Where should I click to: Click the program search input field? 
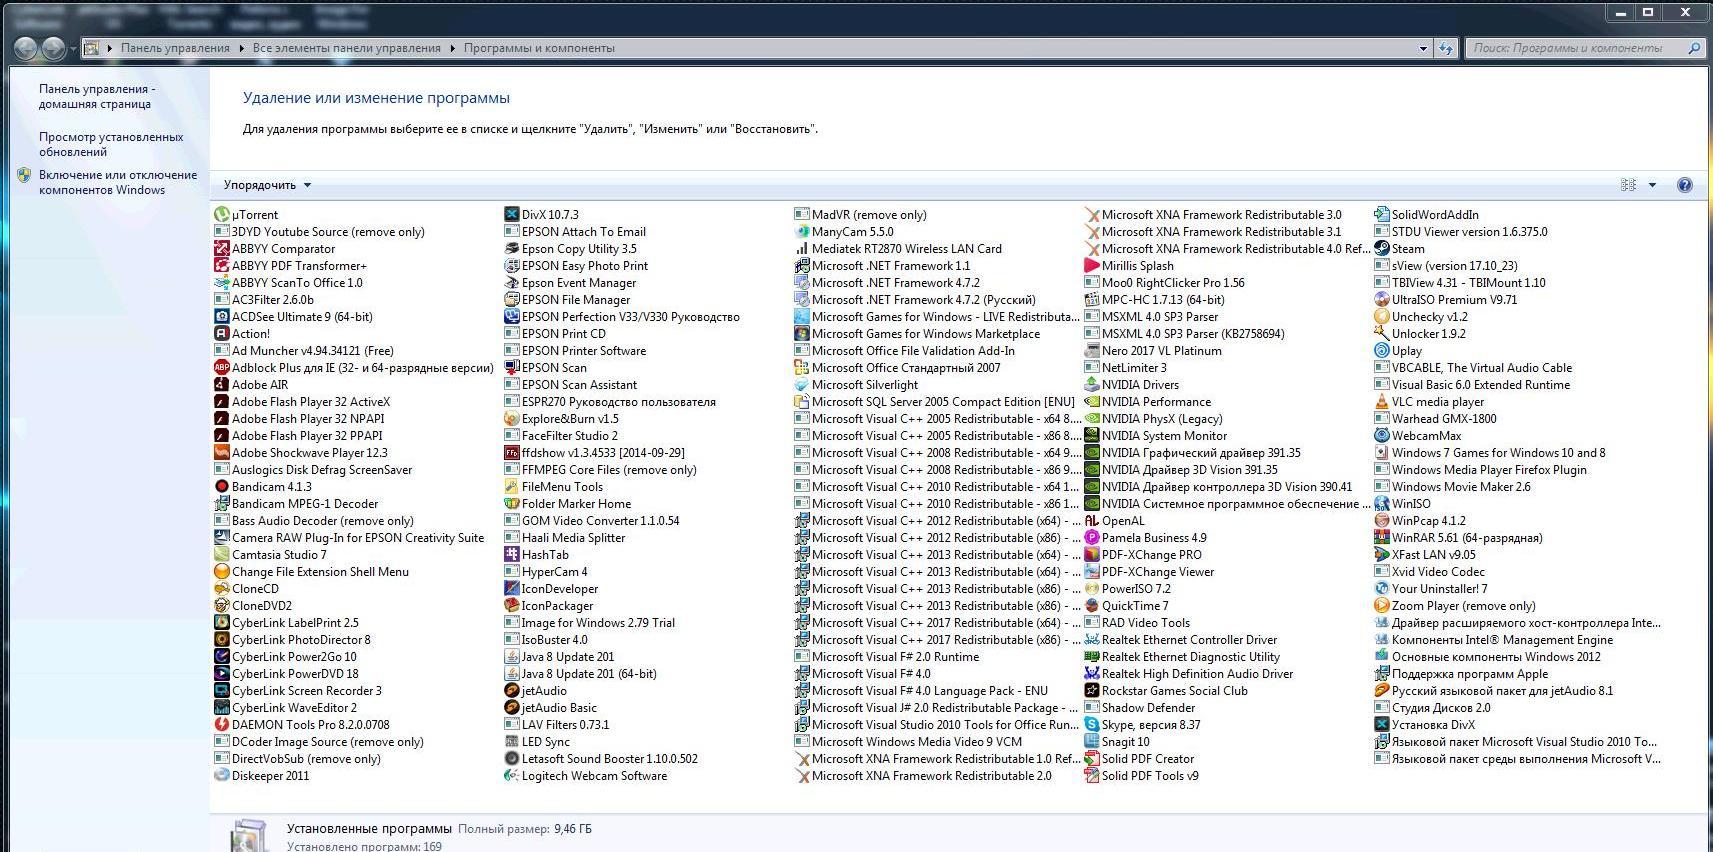(1576, 48)
